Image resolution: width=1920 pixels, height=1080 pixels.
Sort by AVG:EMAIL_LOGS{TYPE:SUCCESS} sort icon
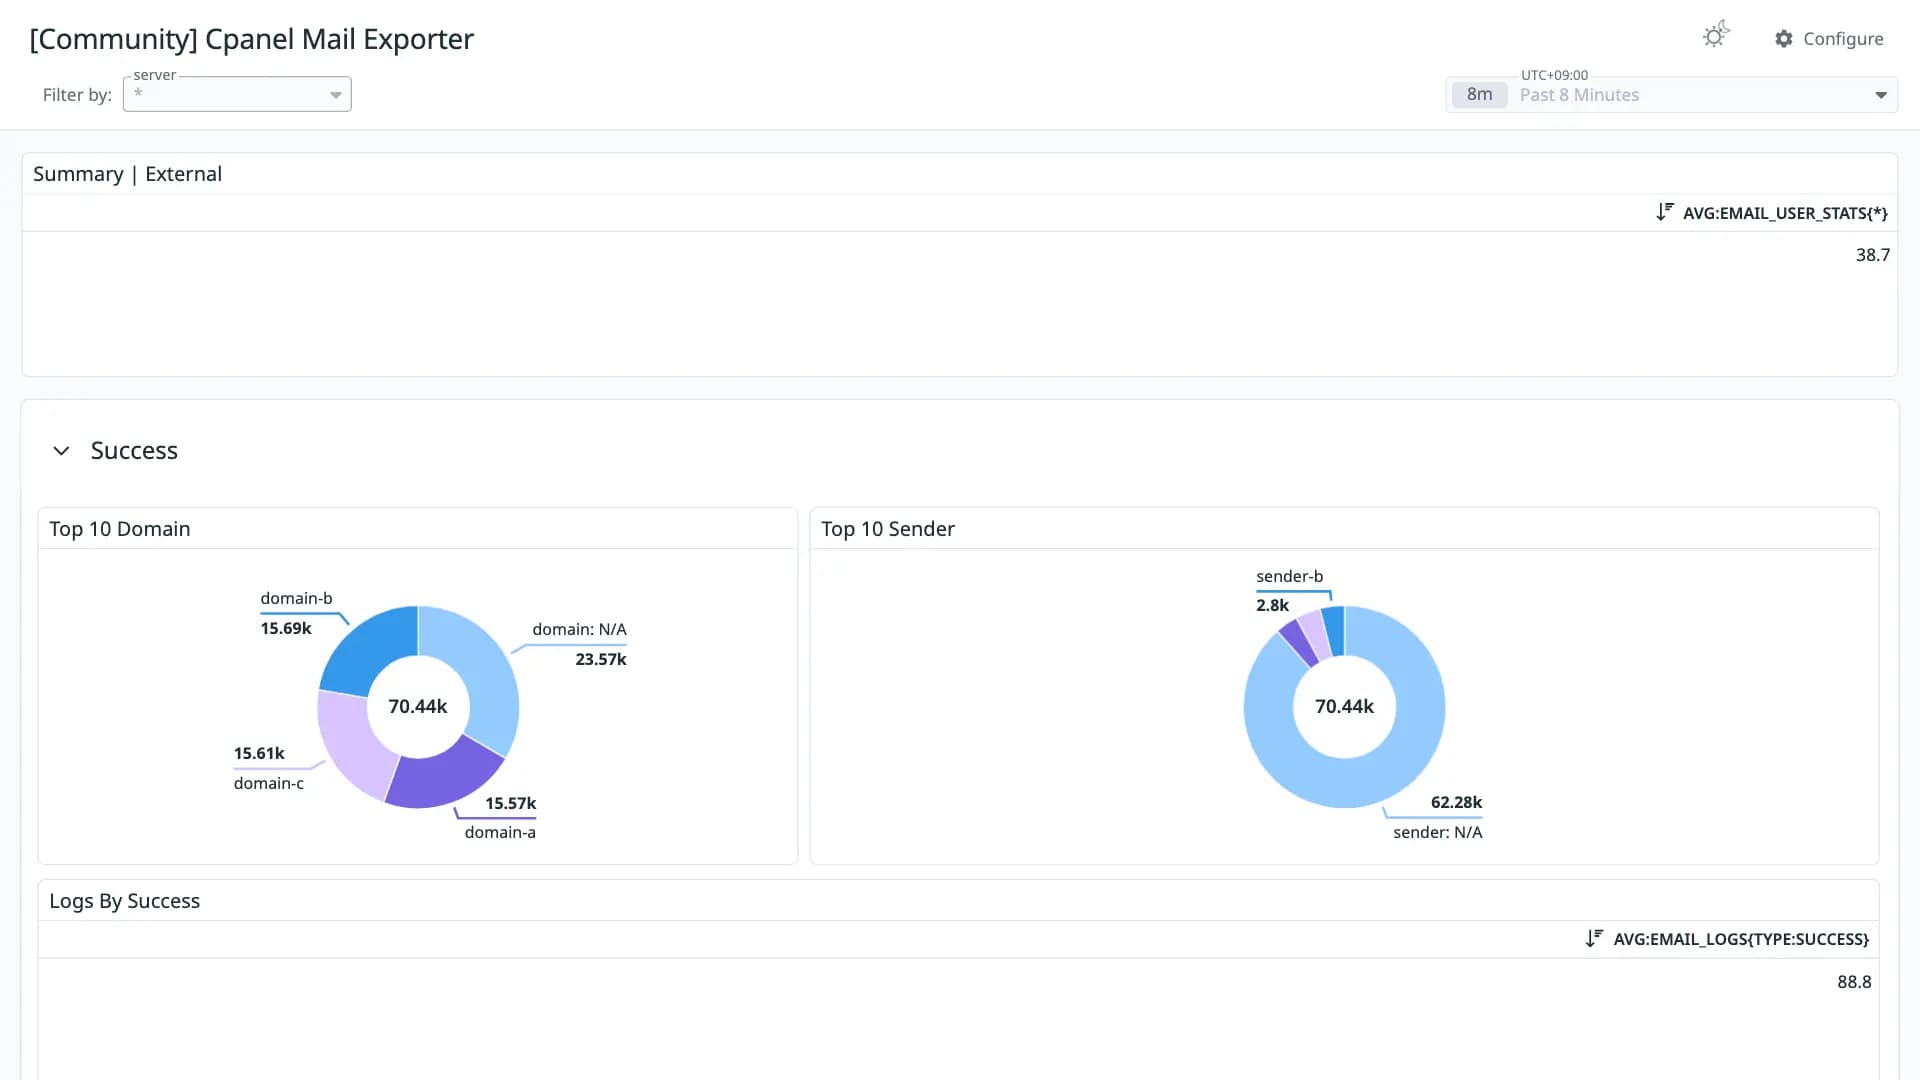click(1594, 938)
